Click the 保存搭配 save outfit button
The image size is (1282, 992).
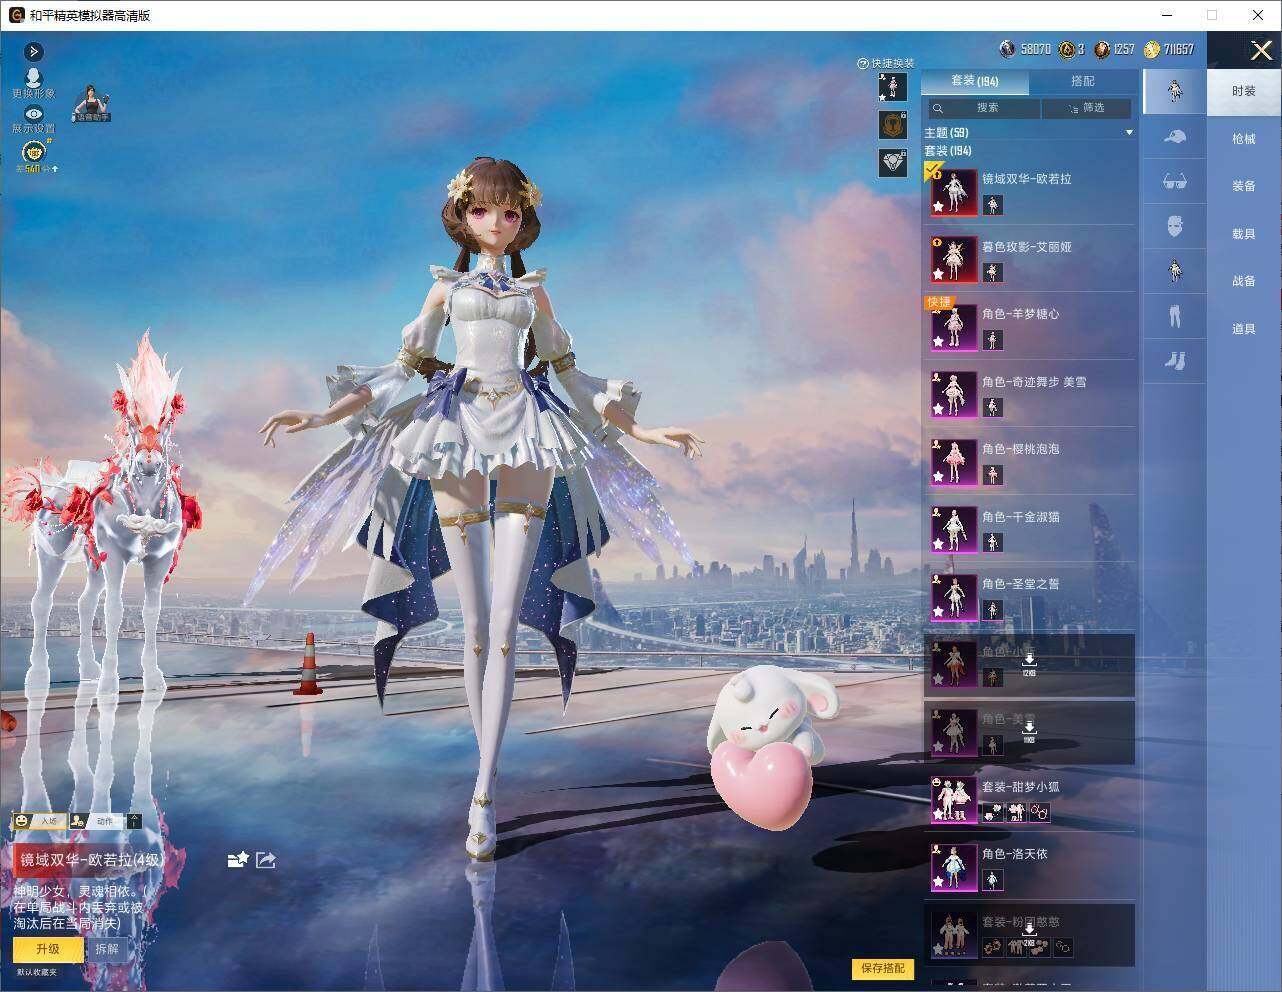(x=883, y=968)
